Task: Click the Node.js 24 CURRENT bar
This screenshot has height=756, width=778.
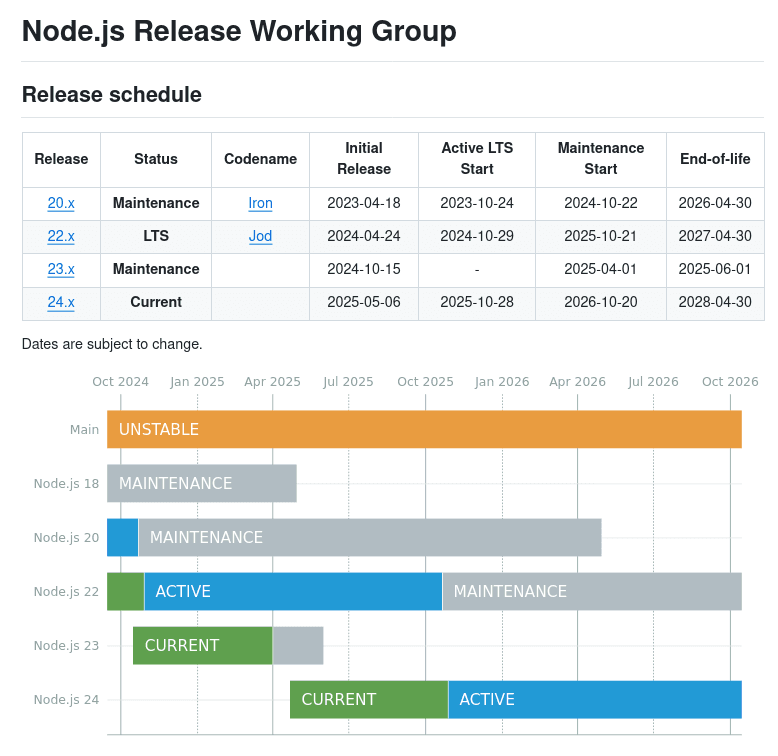Action: click(x=369, y=700)
